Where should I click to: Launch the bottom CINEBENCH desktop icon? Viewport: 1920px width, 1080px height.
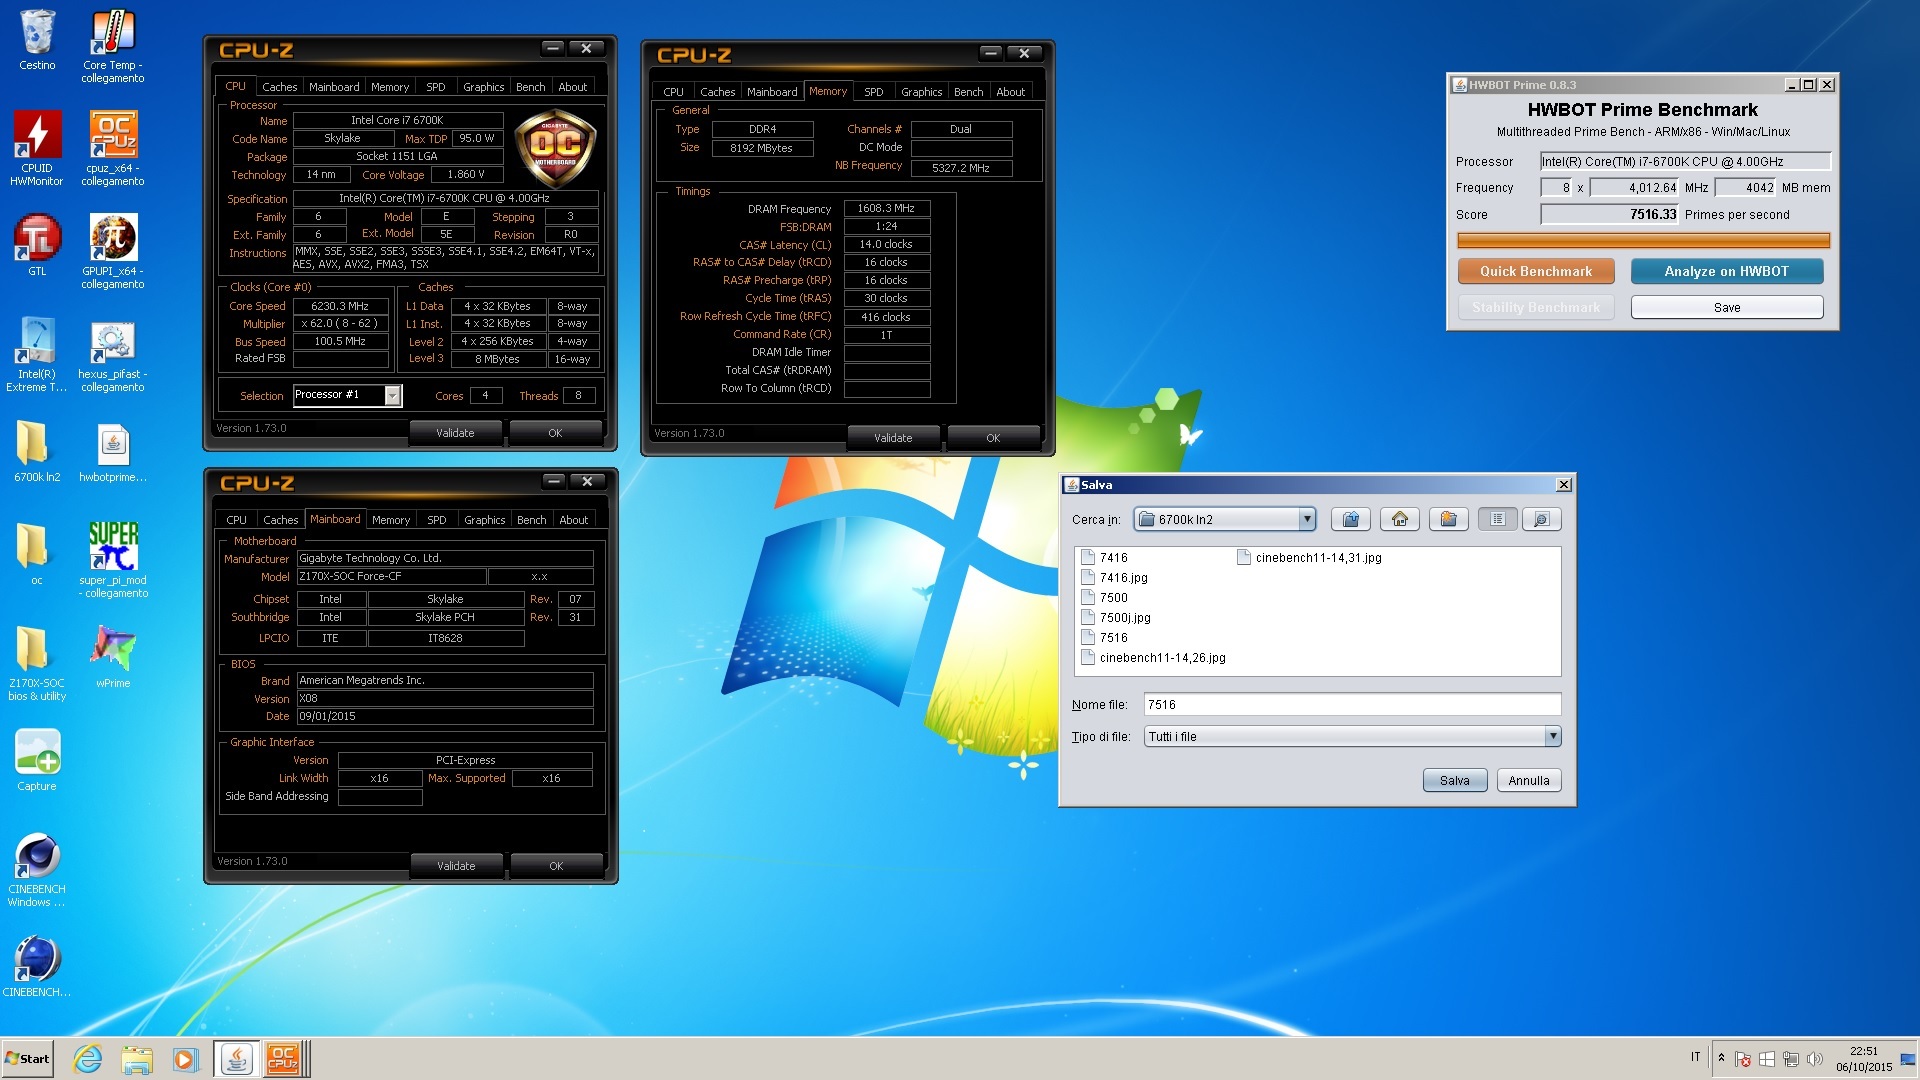tap(37, 967)
